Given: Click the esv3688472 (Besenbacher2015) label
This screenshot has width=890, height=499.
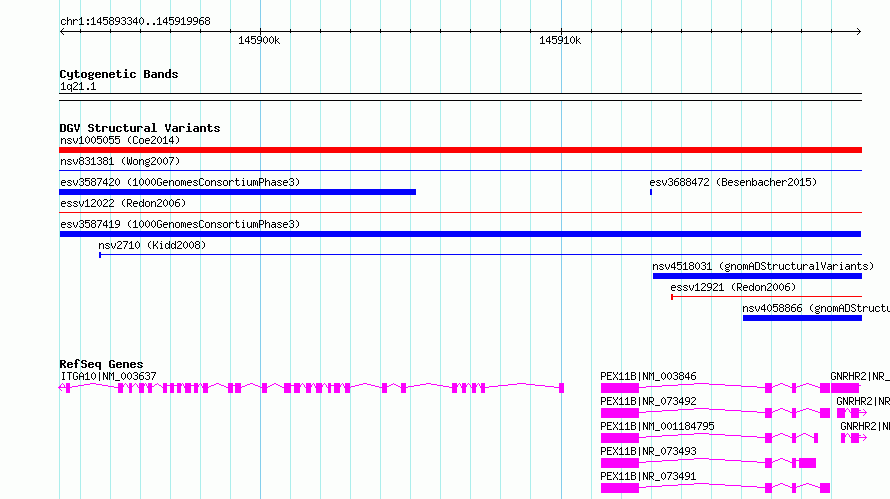Looking at the screenshot, I should pyautogui.click(x=733, y=182).
